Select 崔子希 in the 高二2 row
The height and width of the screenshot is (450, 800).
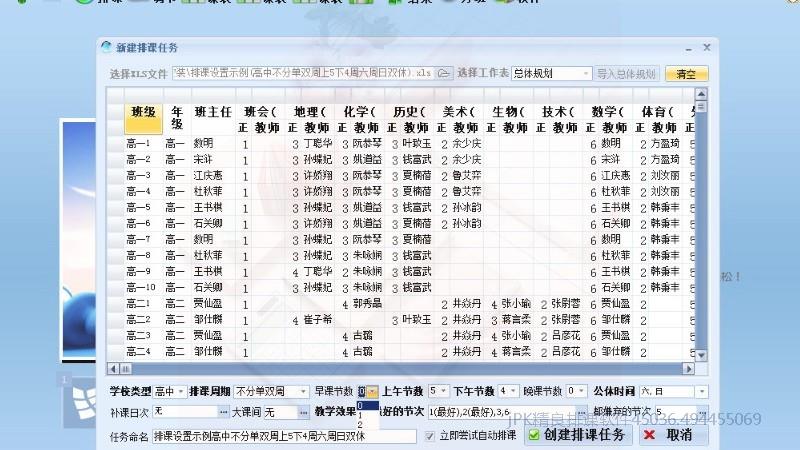coord(318,319)
